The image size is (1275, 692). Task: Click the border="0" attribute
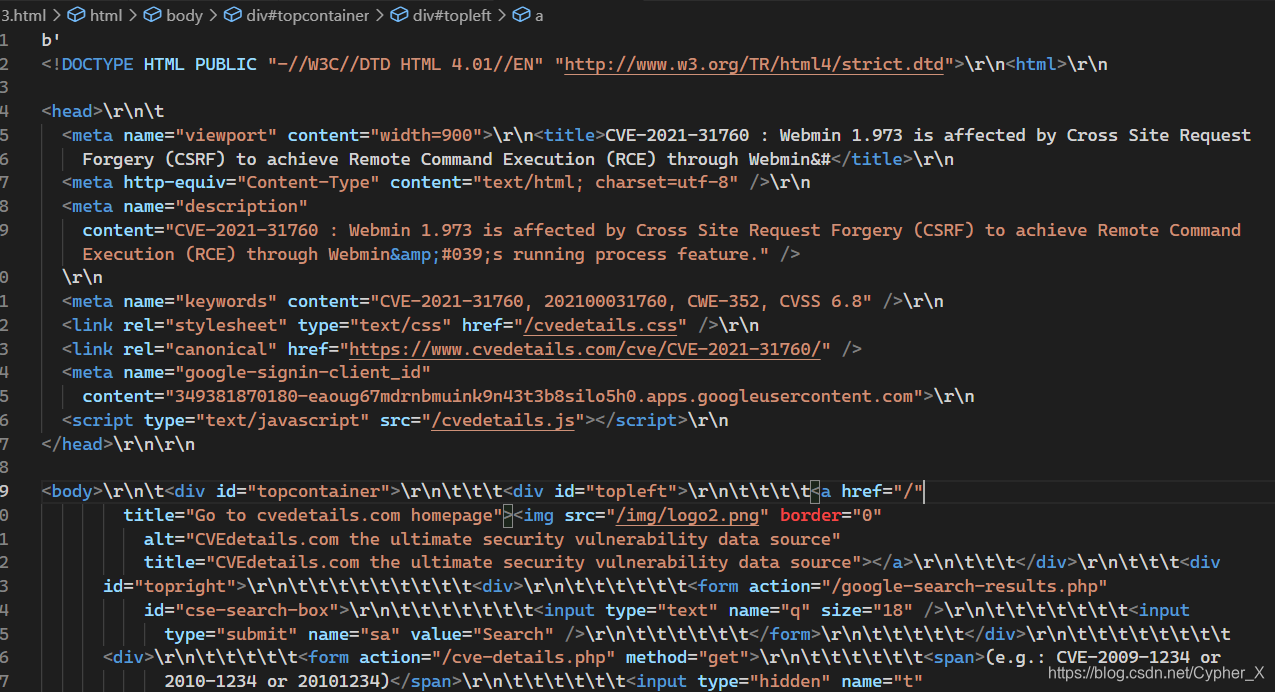tap(831, 515)
